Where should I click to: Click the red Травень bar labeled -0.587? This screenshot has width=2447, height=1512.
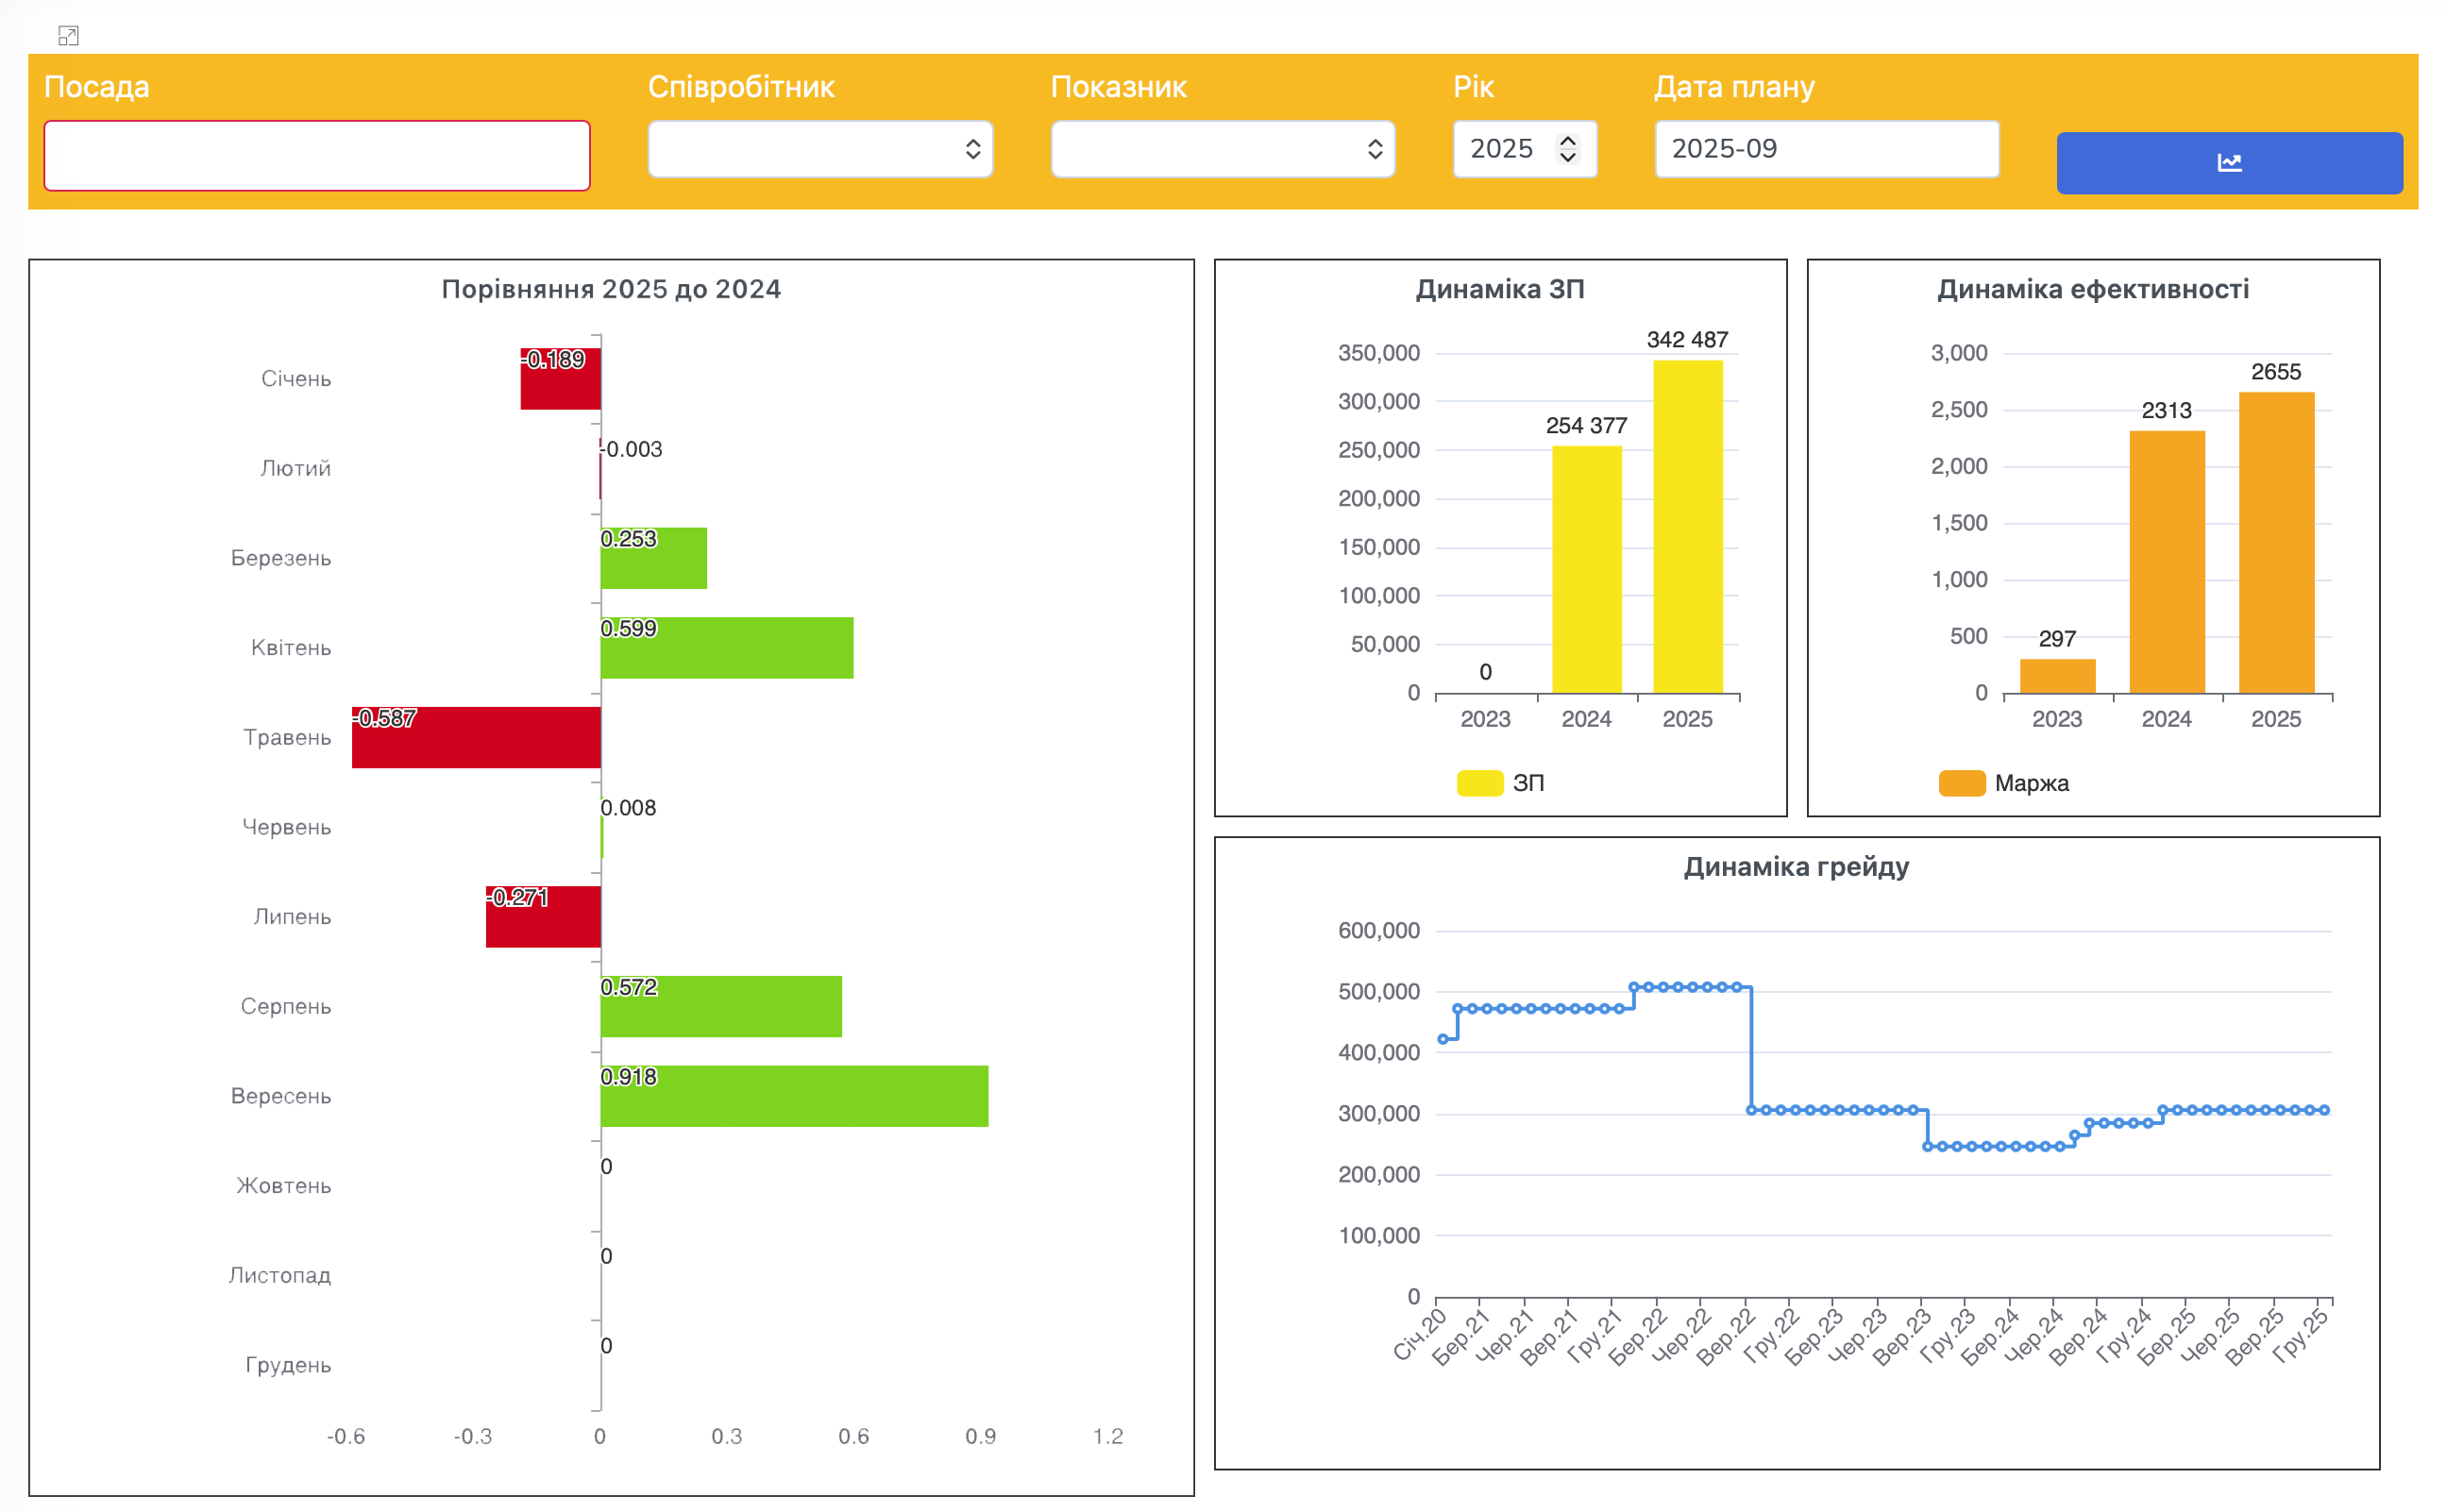(476, 737)
